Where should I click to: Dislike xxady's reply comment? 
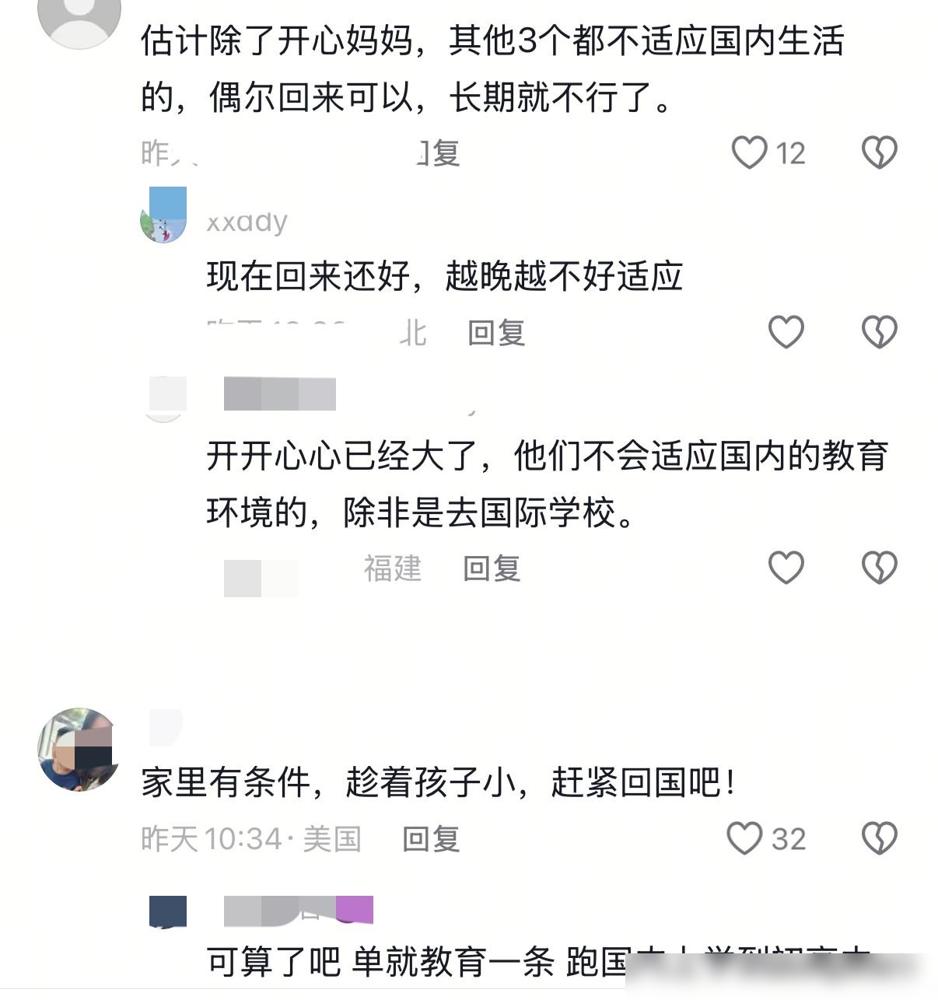tap(879, 332)
